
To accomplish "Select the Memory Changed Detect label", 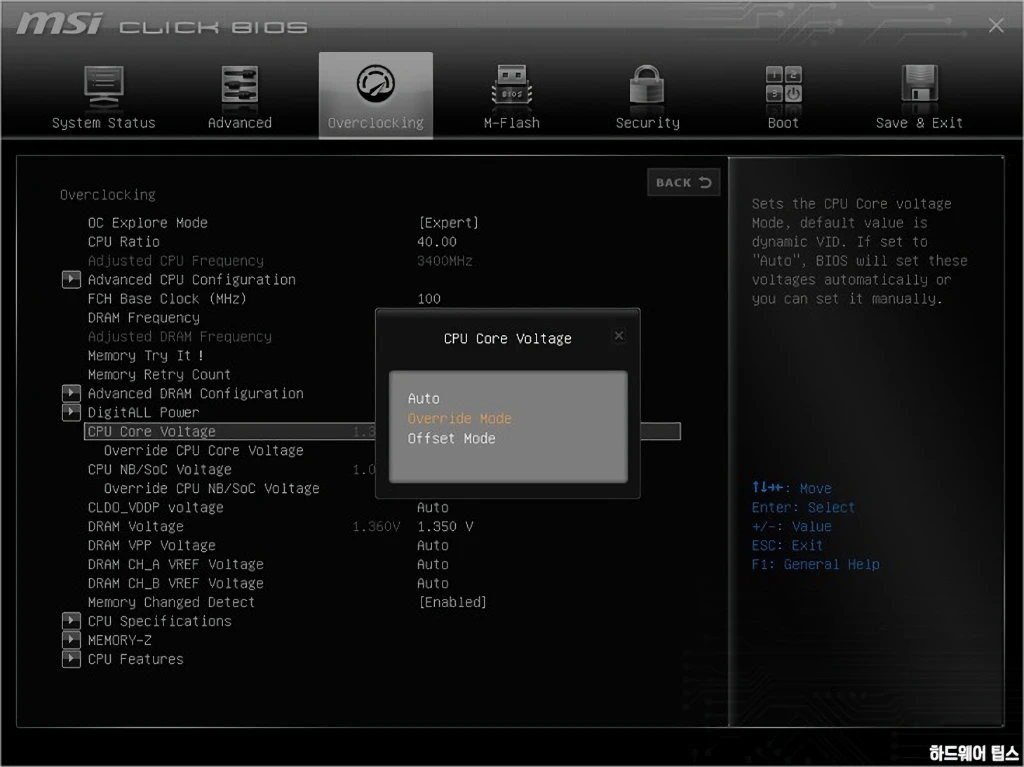I will [x=171, y=602].
